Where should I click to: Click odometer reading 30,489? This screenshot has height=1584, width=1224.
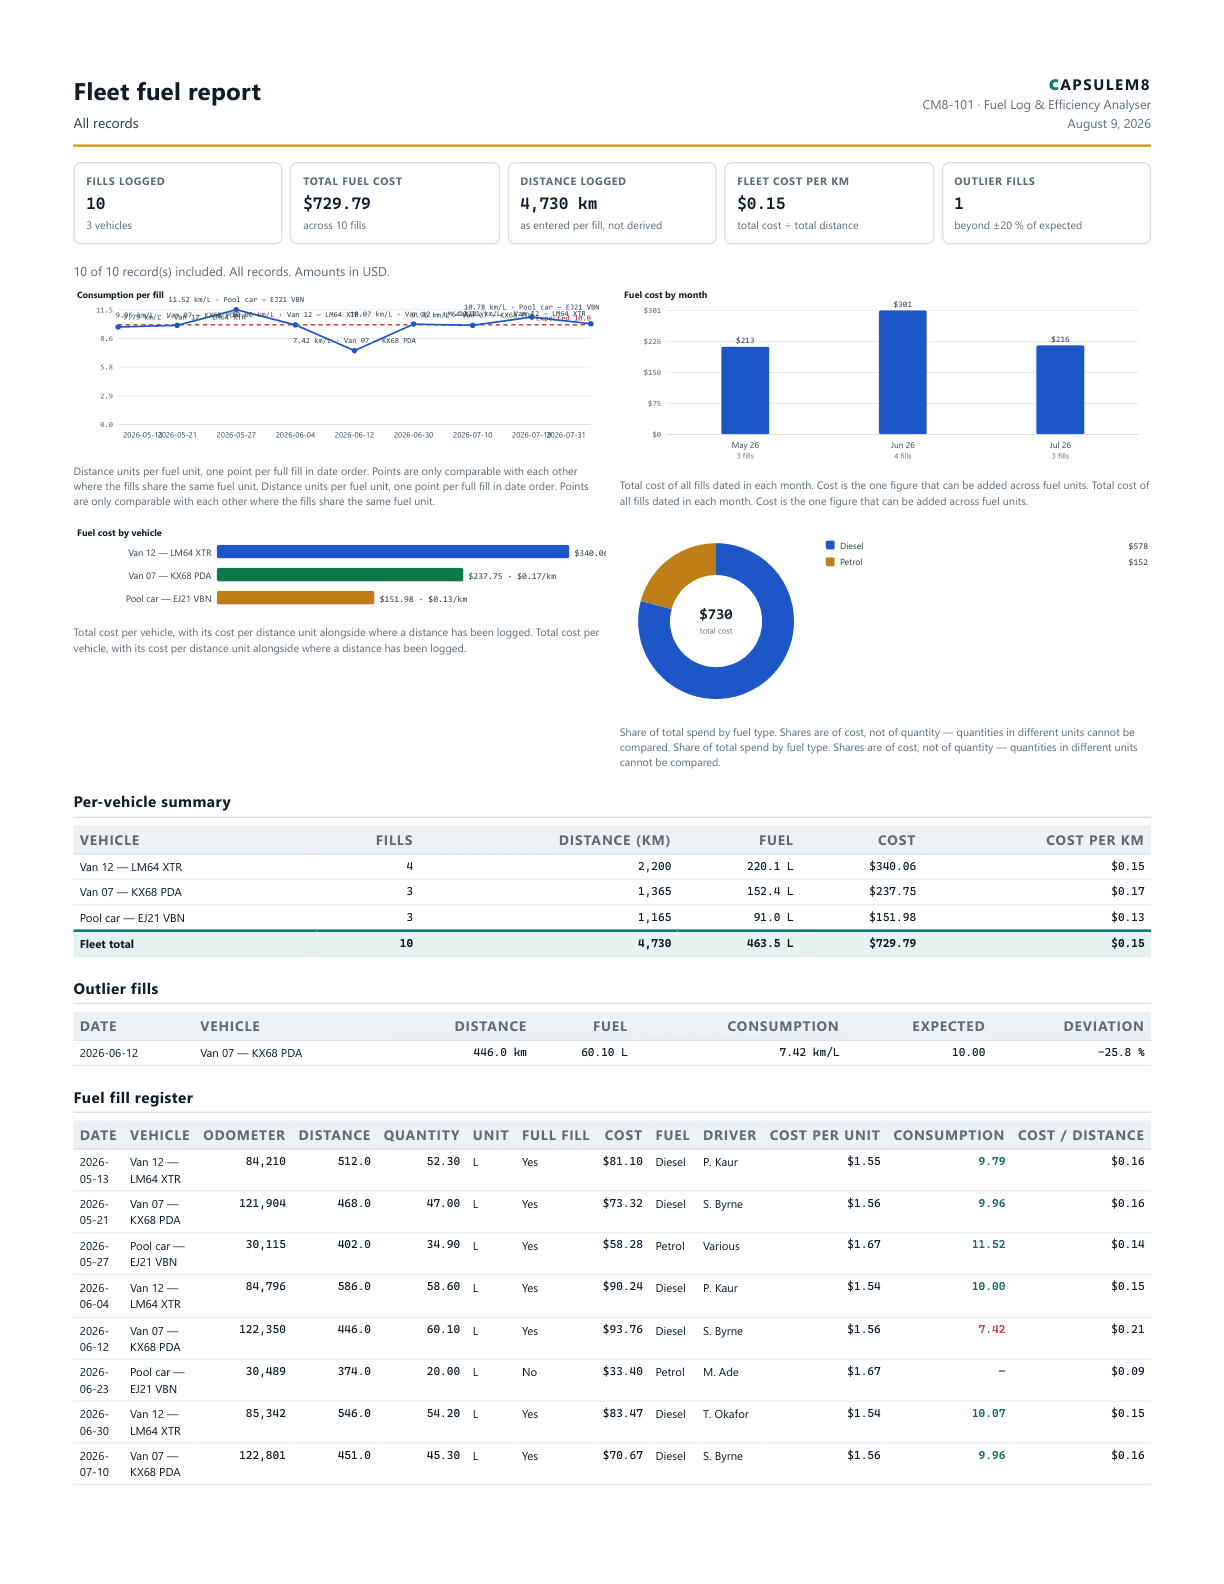(266, 1371)
